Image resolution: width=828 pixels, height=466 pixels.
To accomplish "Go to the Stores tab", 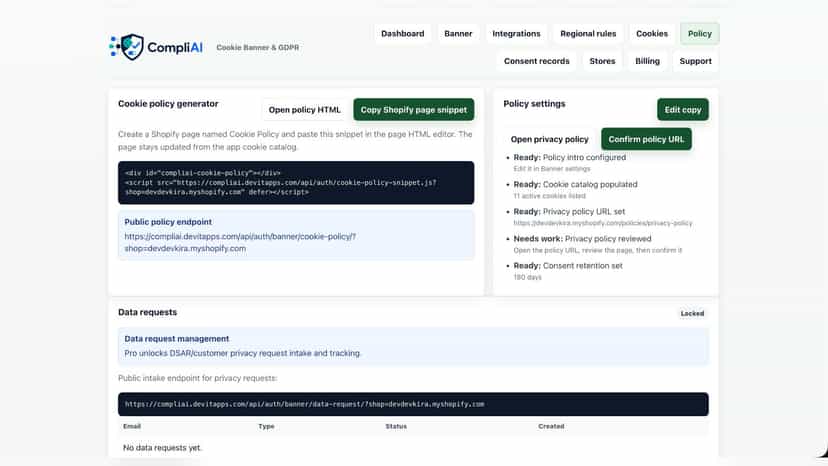I will tap(602, 61).
